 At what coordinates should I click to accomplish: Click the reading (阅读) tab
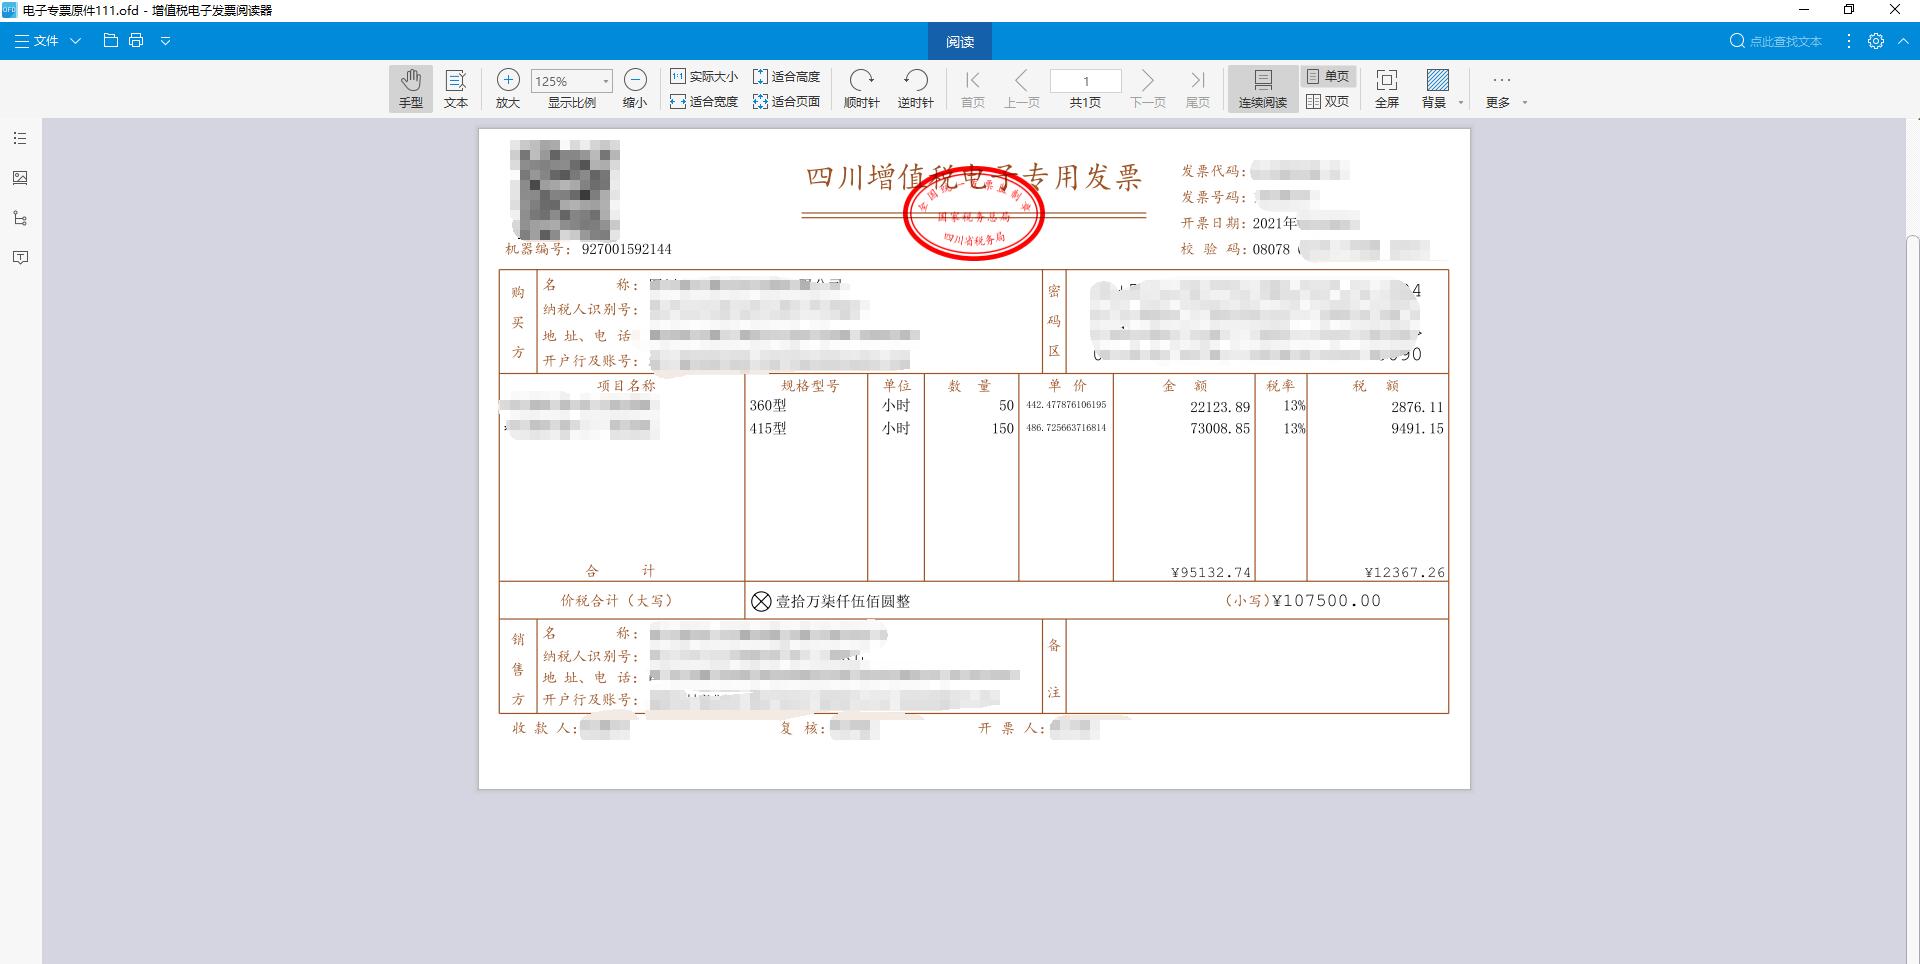coord(960,41)
